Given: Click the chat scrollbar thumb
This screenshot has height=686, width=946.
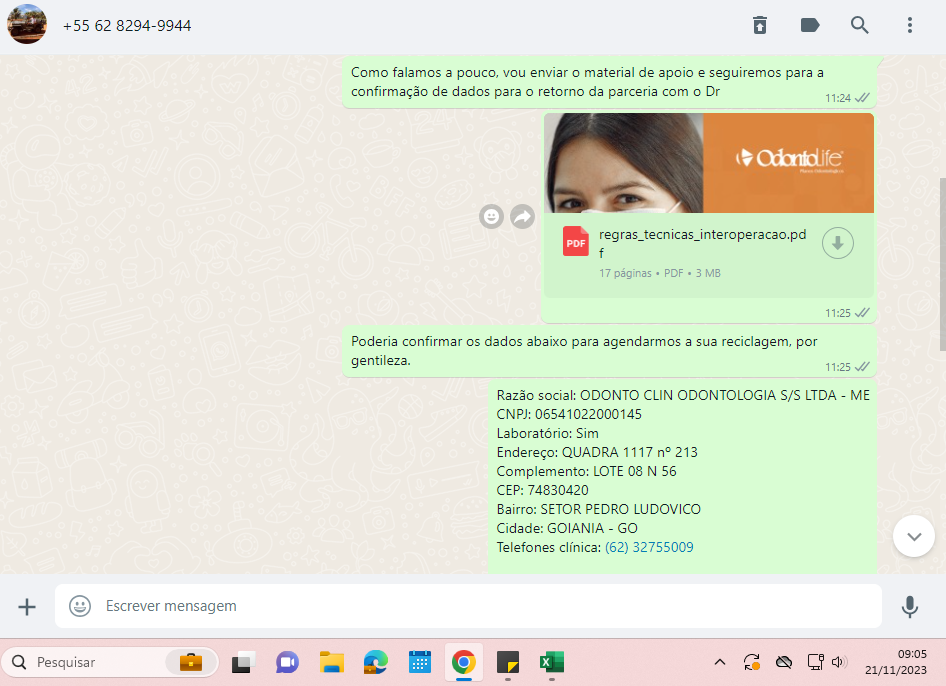Looking at the screenshot, I should pos(941,265).
